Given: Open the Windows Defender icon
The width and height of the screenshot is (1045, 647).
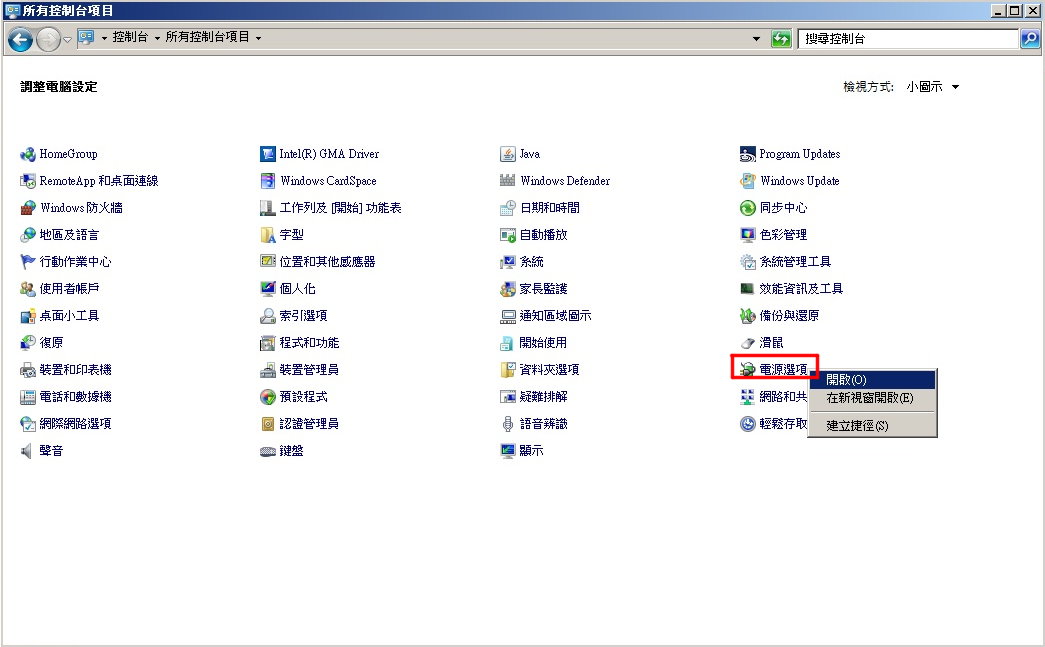Looking at the screenshot, I should click(507, 181).
